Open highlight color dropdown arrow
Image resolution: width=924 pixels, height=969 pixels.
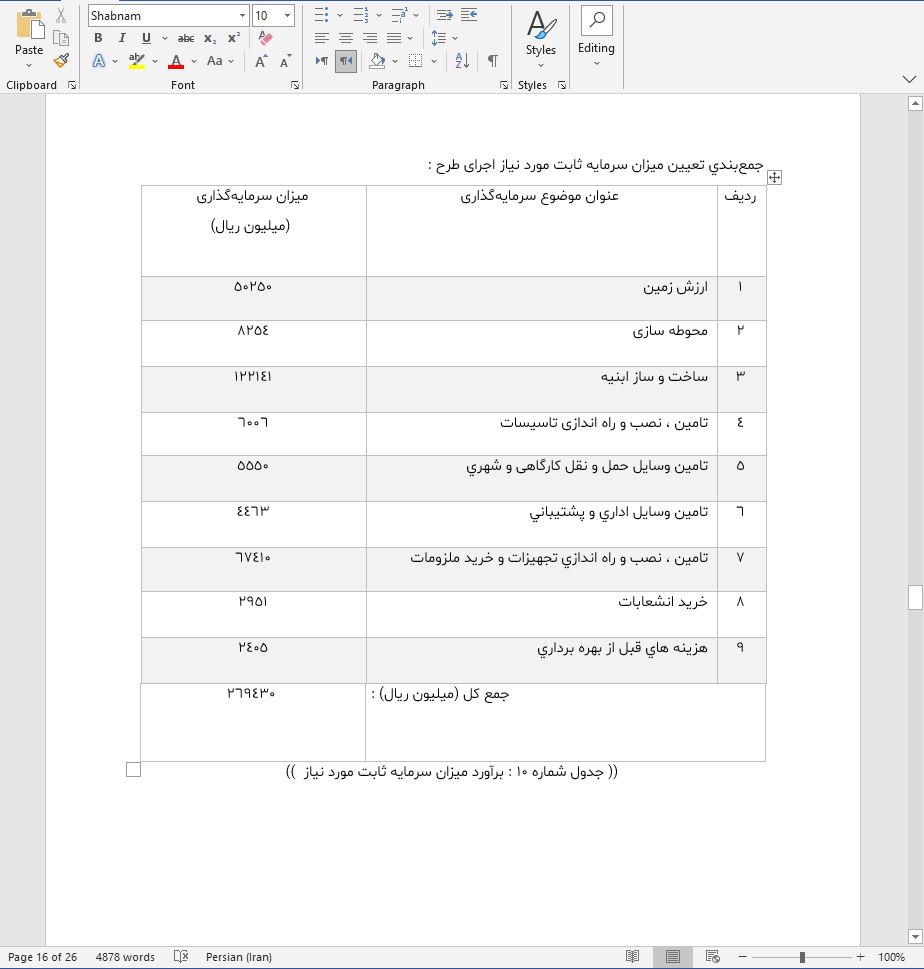tap(155, 61)
